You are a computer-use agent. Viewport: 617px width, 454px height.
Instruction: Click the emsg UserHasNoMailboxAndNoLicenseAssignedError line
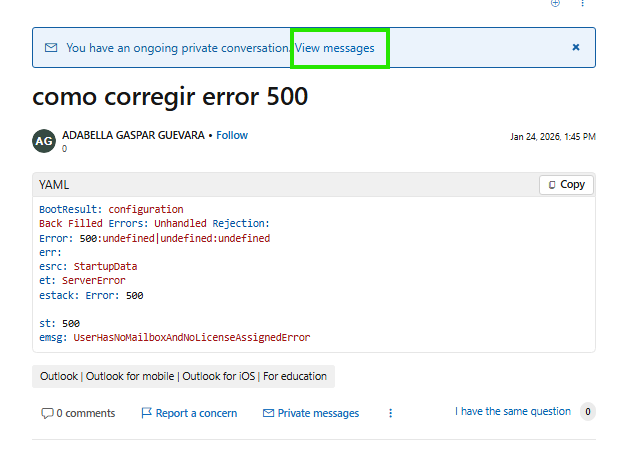coord(175,338)
